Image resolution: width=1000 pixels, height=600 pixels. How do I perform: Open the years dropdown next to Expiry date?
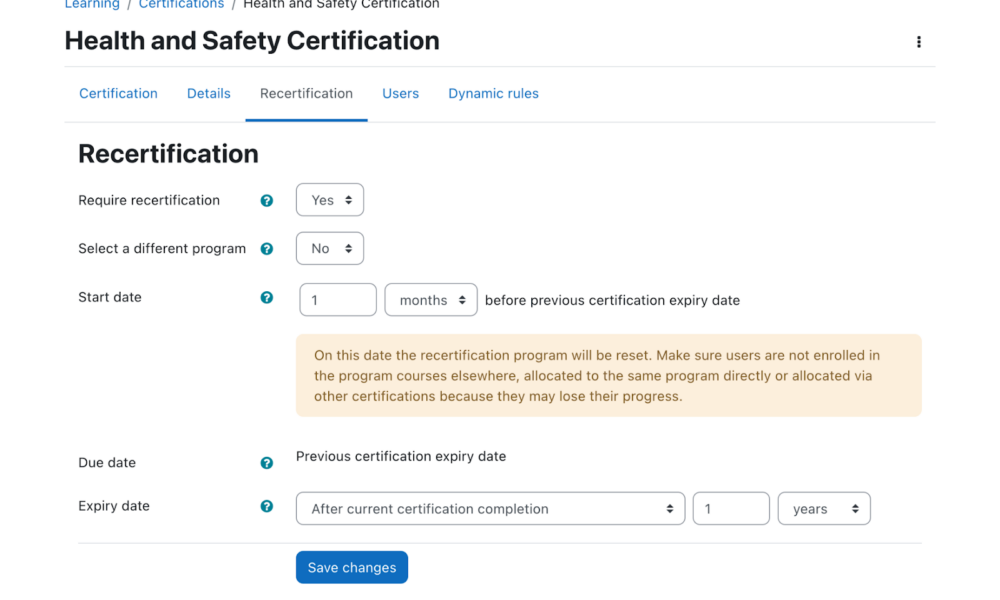[823, 508]
